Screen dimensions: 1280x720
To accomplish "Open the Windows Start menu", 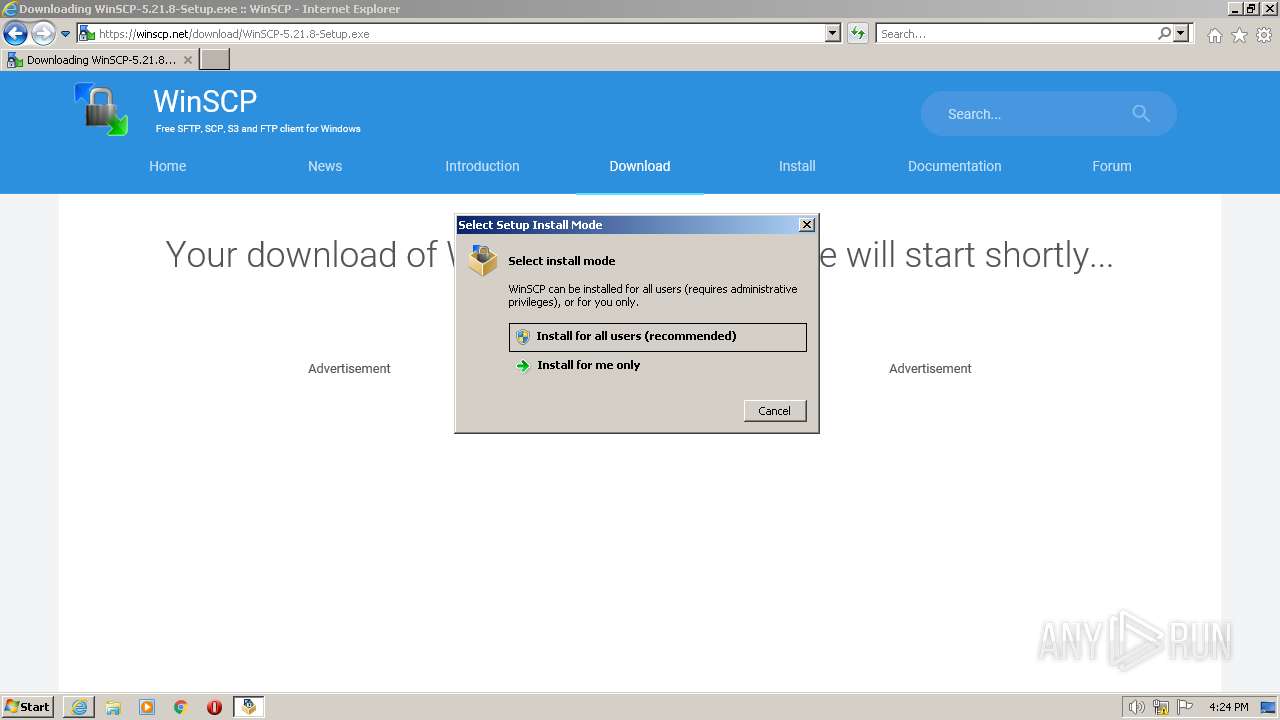I will coord(28,707).
